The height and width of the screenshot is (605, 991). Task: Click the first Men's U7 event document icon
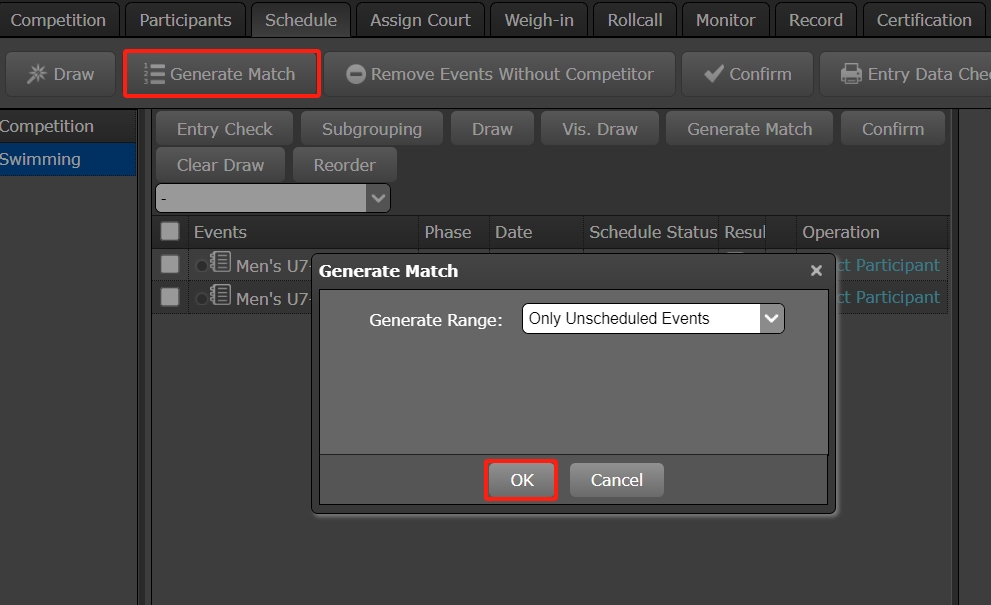pyautogui.click(x=221, y=264)
